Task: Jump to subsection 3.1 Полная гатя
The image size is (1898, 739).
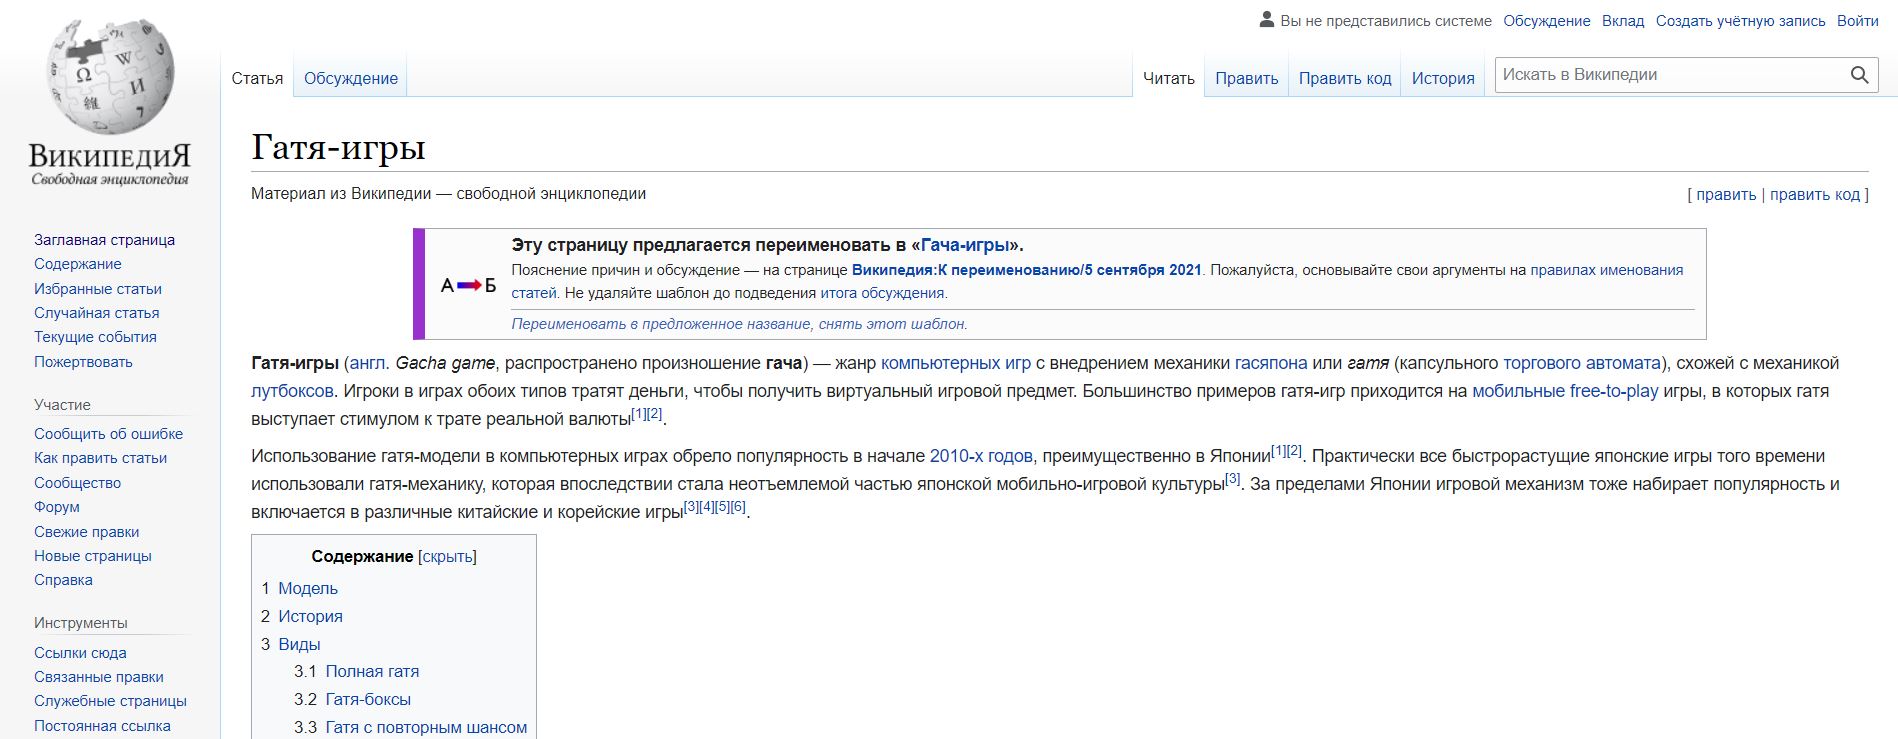Action: click(372, 671)
